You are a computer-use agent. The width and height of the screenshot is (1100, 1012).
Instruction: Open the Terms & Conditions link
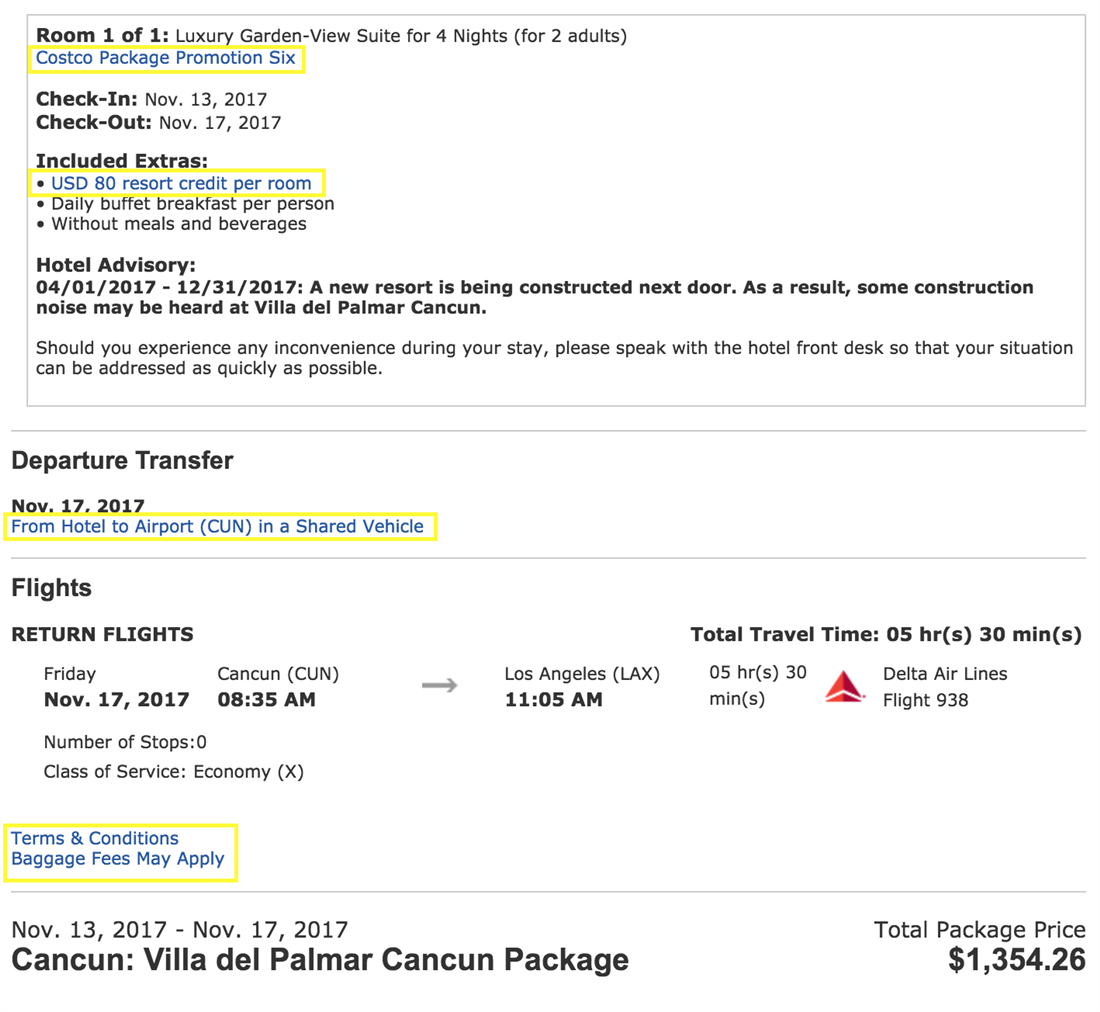(x=95, y=838)
